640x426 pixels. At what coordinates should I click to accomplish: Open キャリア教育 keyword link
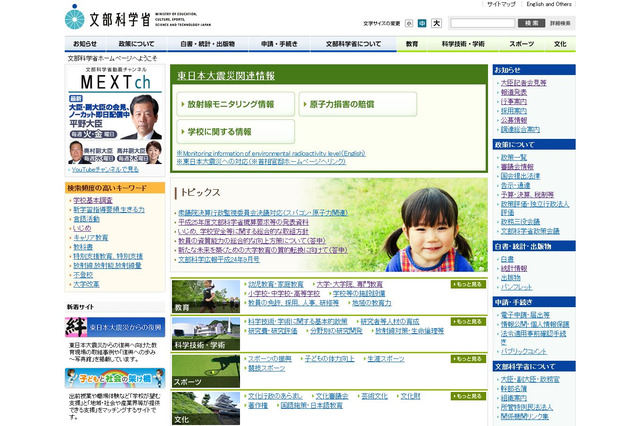[x=91, y=237]
